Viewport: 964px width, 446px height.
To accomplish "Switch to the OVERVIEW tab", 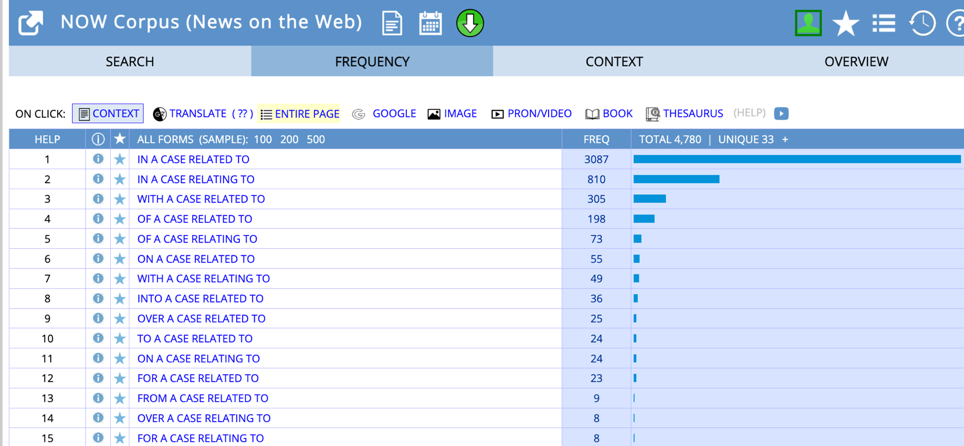I will coord(856,62).
